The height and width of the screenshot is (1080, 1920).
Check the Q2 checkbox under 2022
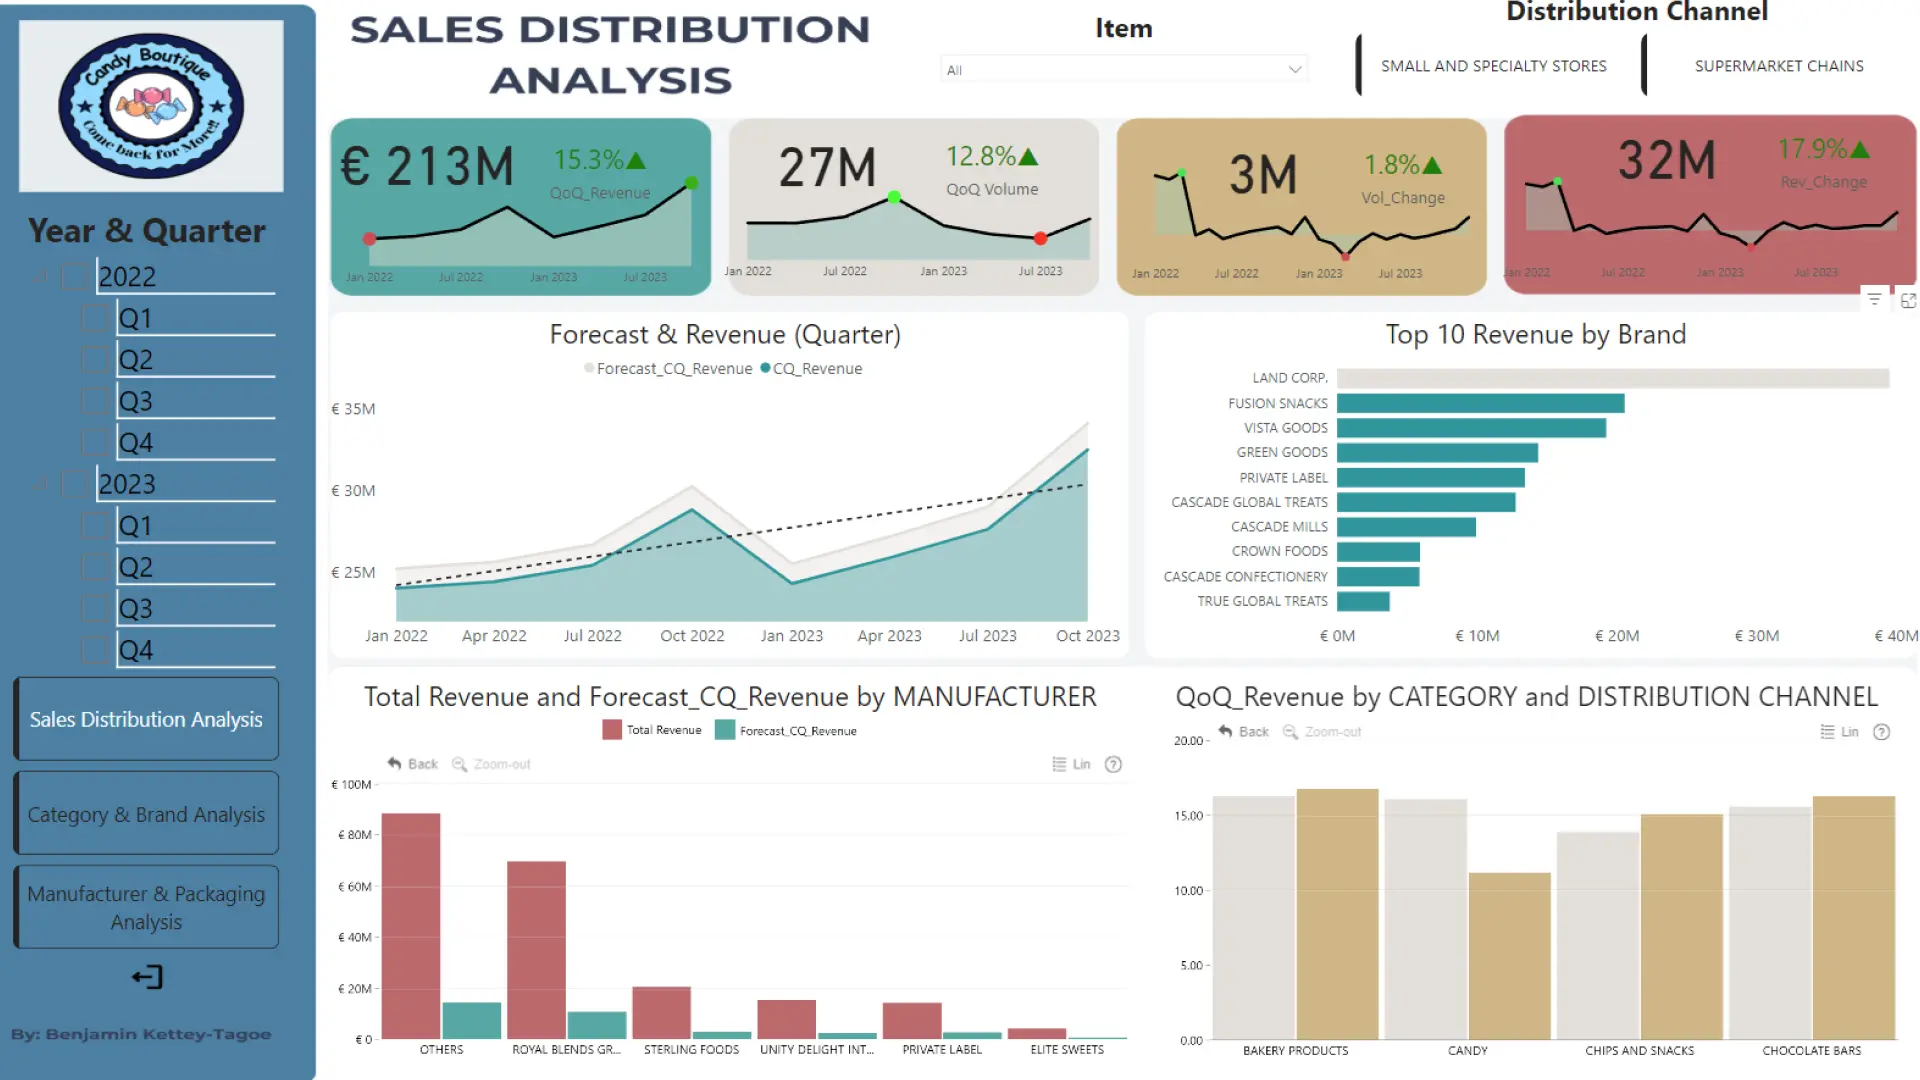(x=96, y=360)
